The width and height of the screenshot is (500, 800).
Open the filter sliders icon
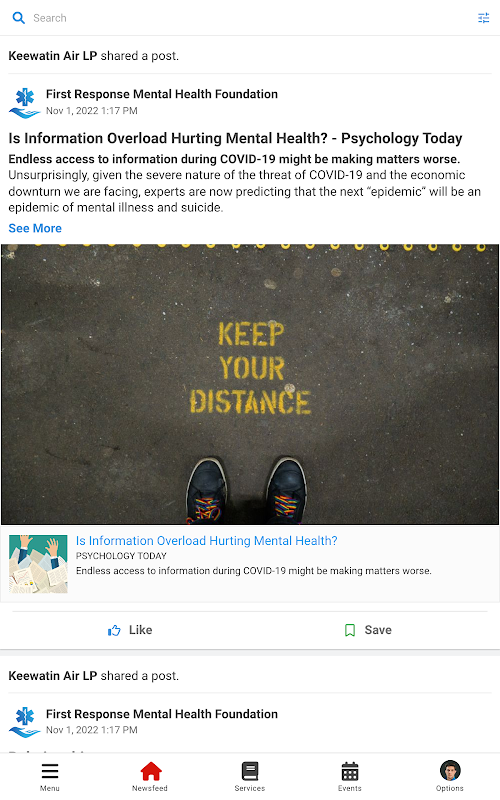(483, 18)
